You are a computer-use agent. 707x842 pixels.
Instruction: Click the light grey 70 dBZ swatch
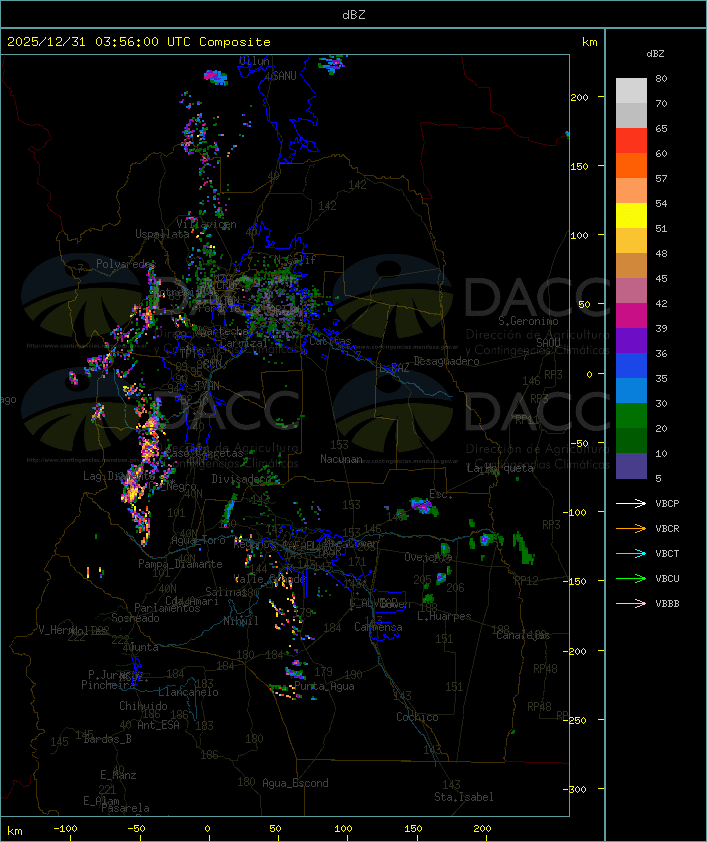point(631,91)
